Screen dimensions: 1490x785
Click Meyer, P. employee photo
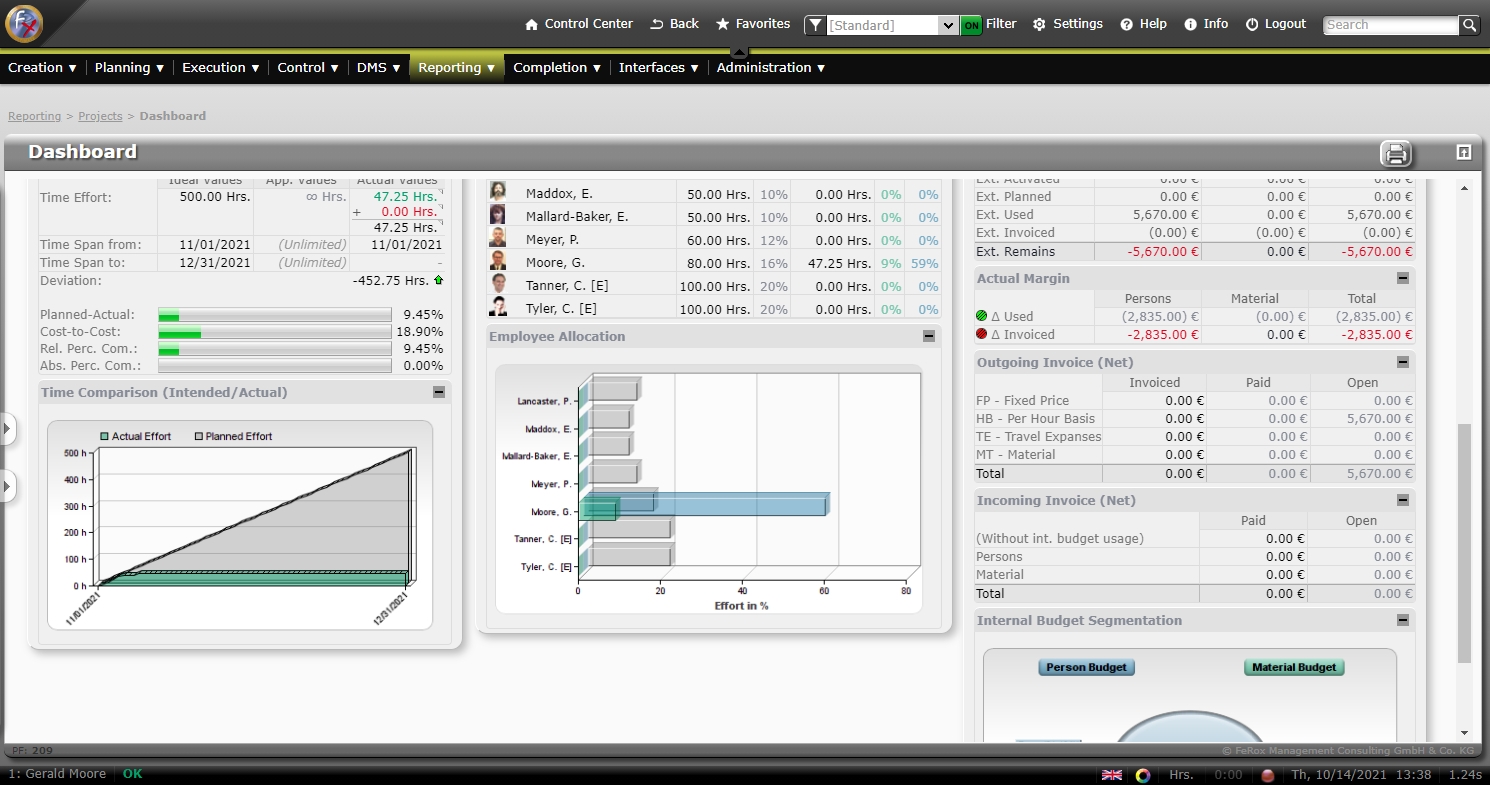(497, 238)
